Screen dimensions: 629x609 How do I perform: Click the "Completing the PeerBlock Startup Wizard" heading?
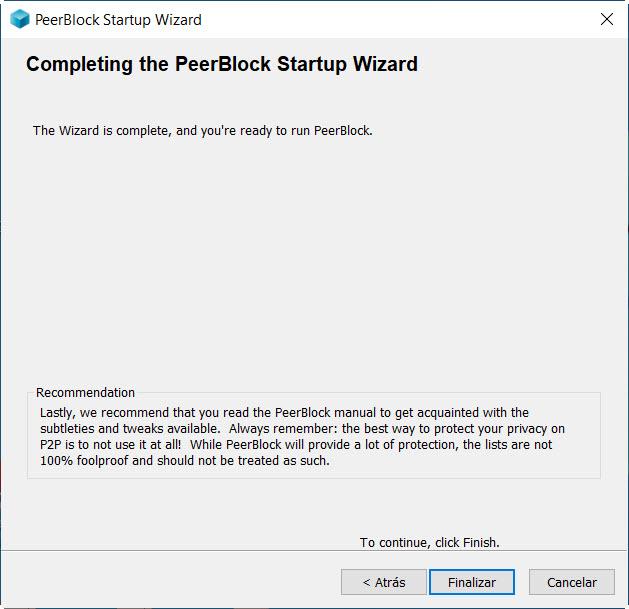tap(222, 65)
